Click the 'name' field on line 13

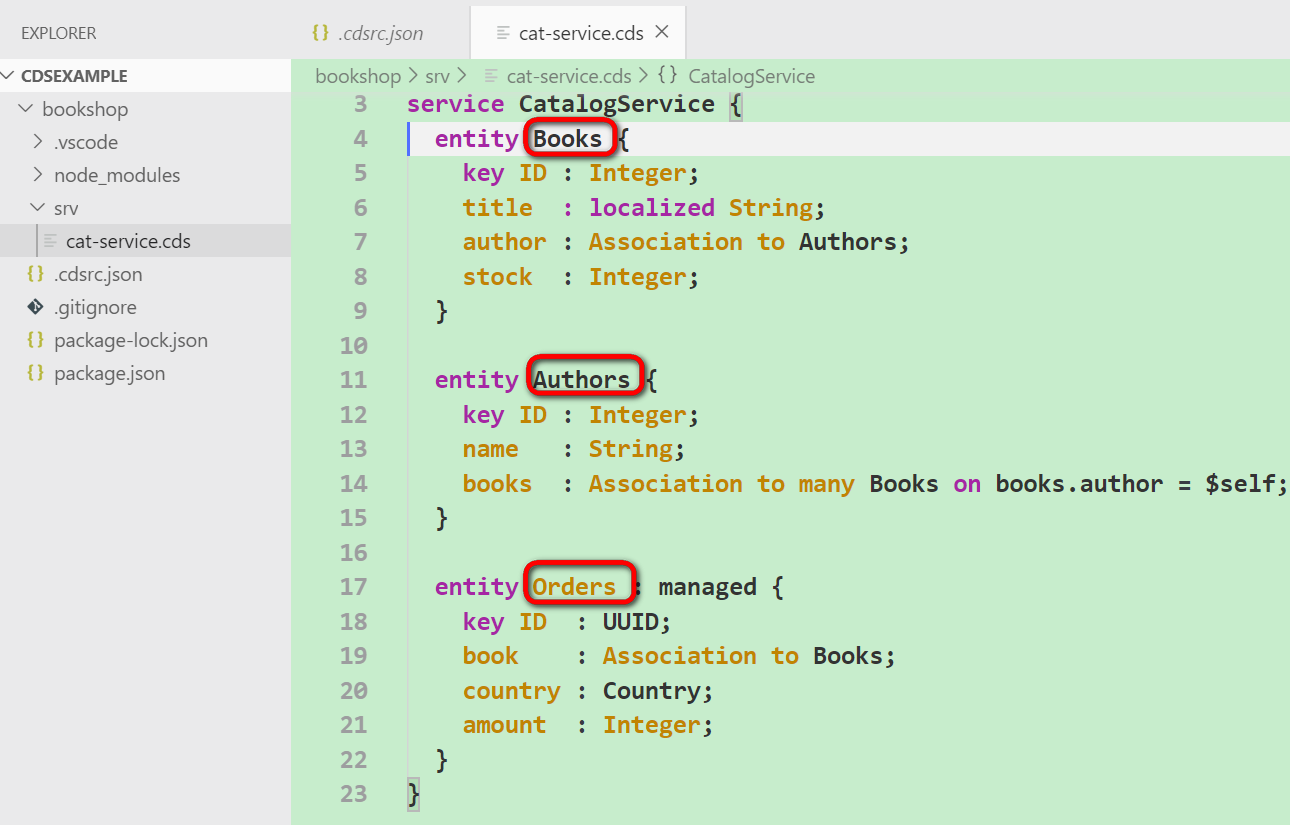(x=491, y=449)
